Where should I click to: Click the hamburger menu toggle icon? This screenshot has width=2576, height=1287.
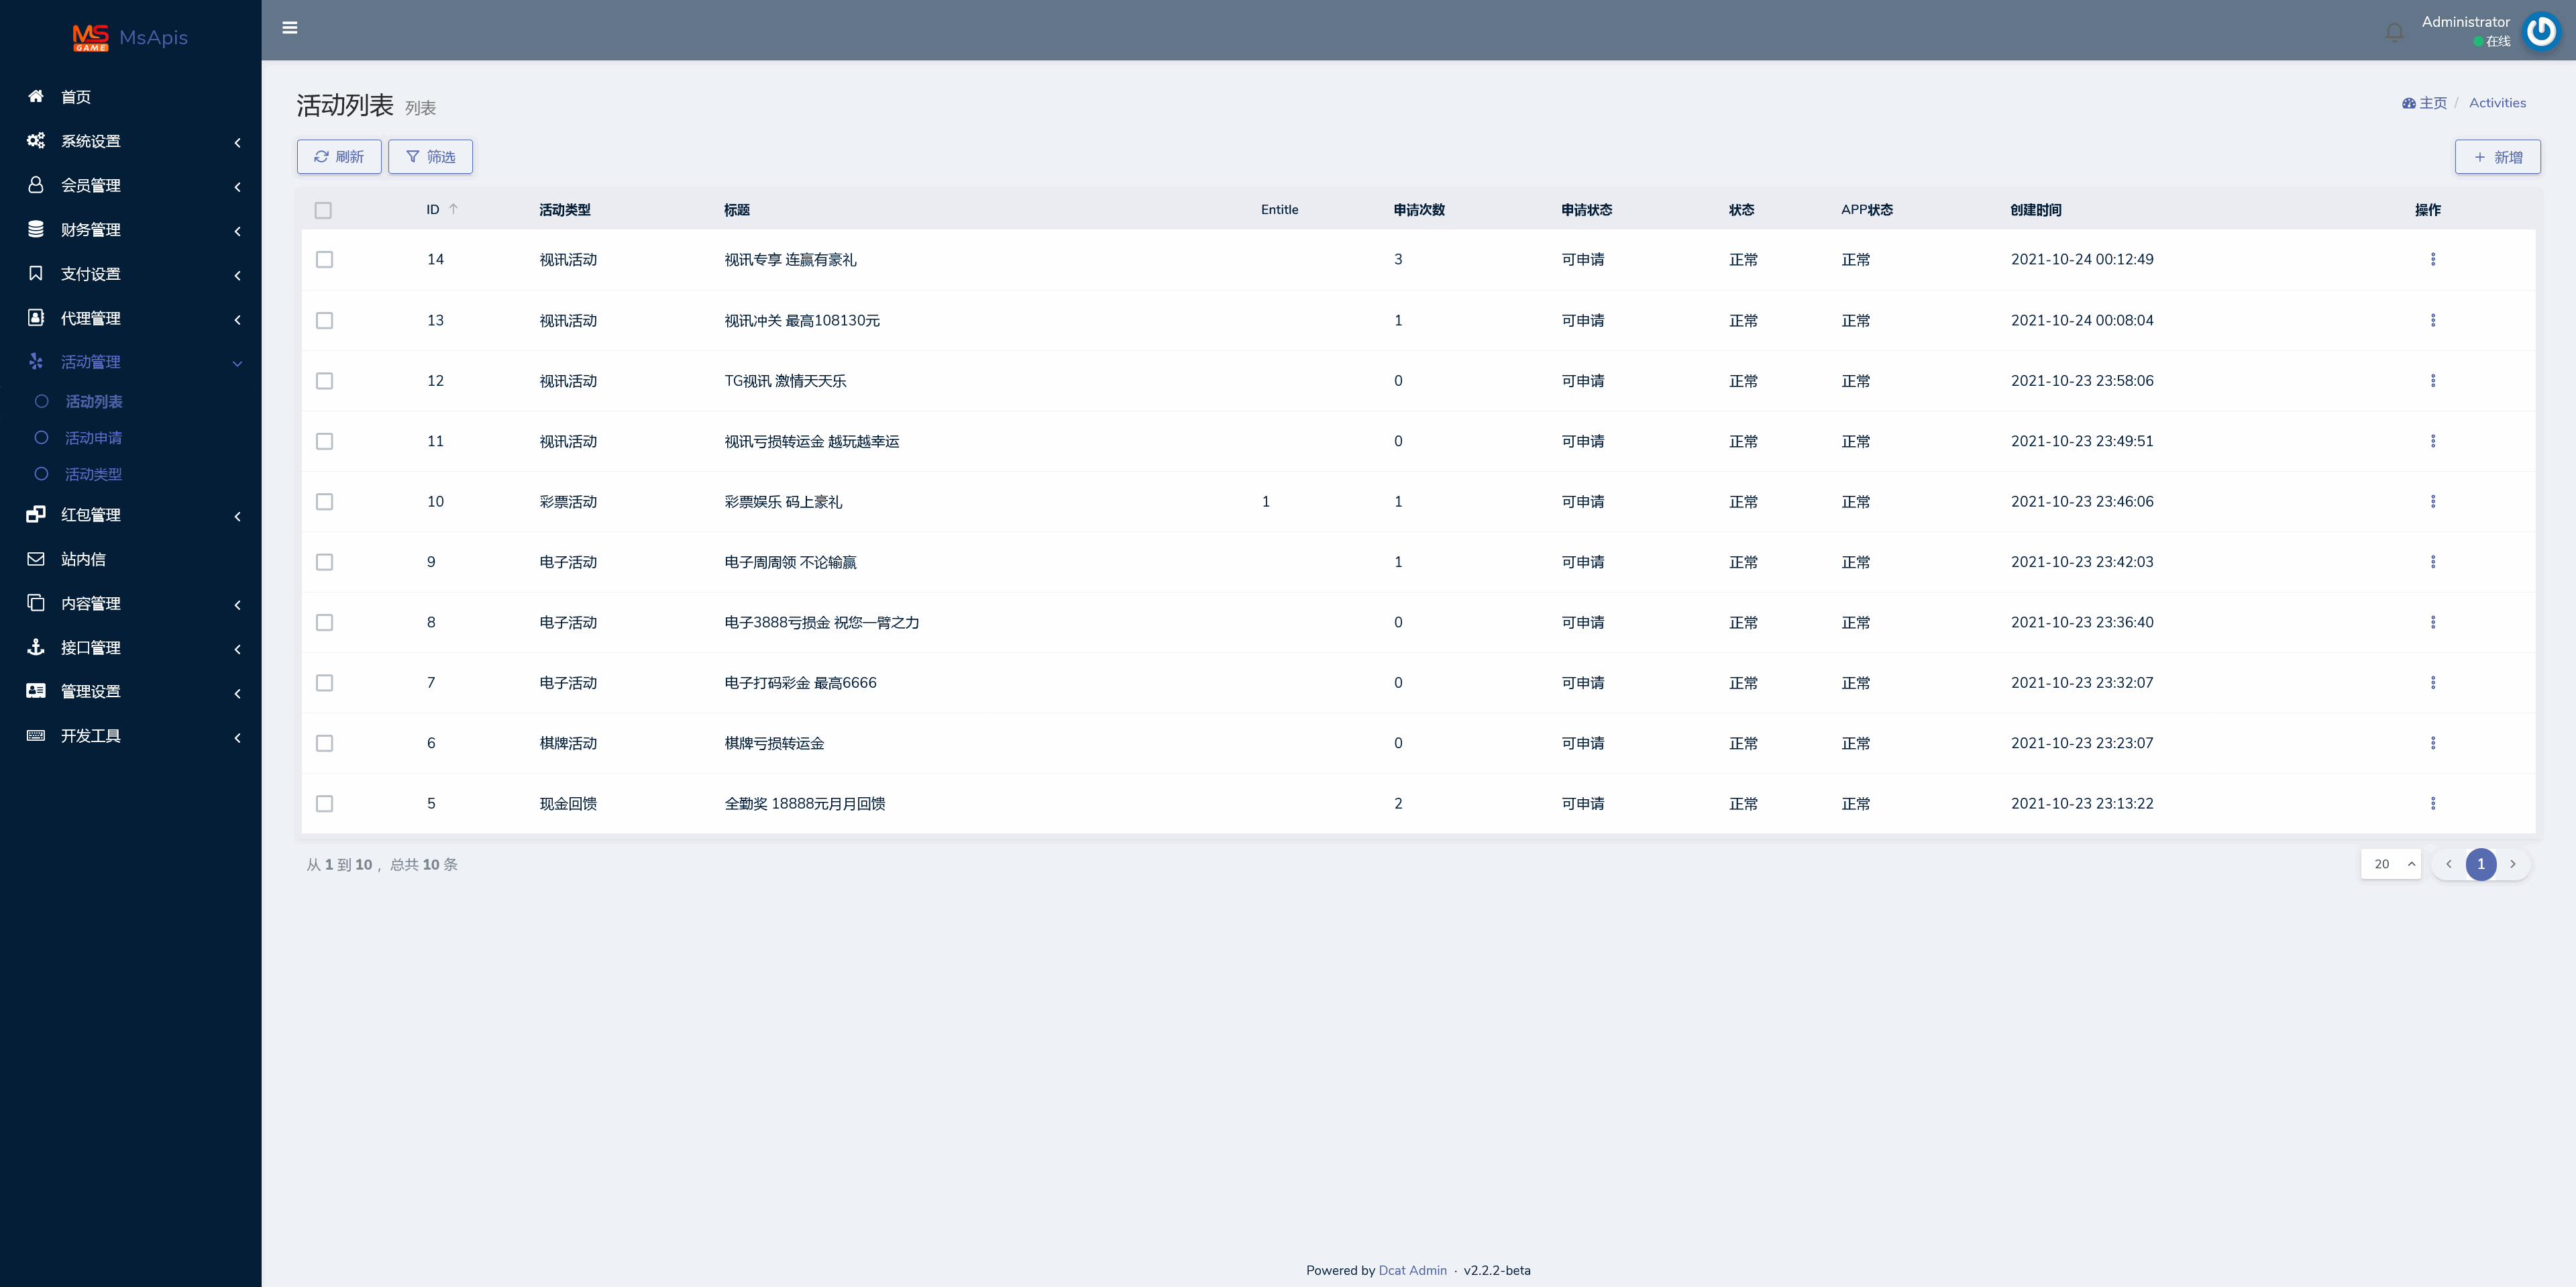pos(290,28)
